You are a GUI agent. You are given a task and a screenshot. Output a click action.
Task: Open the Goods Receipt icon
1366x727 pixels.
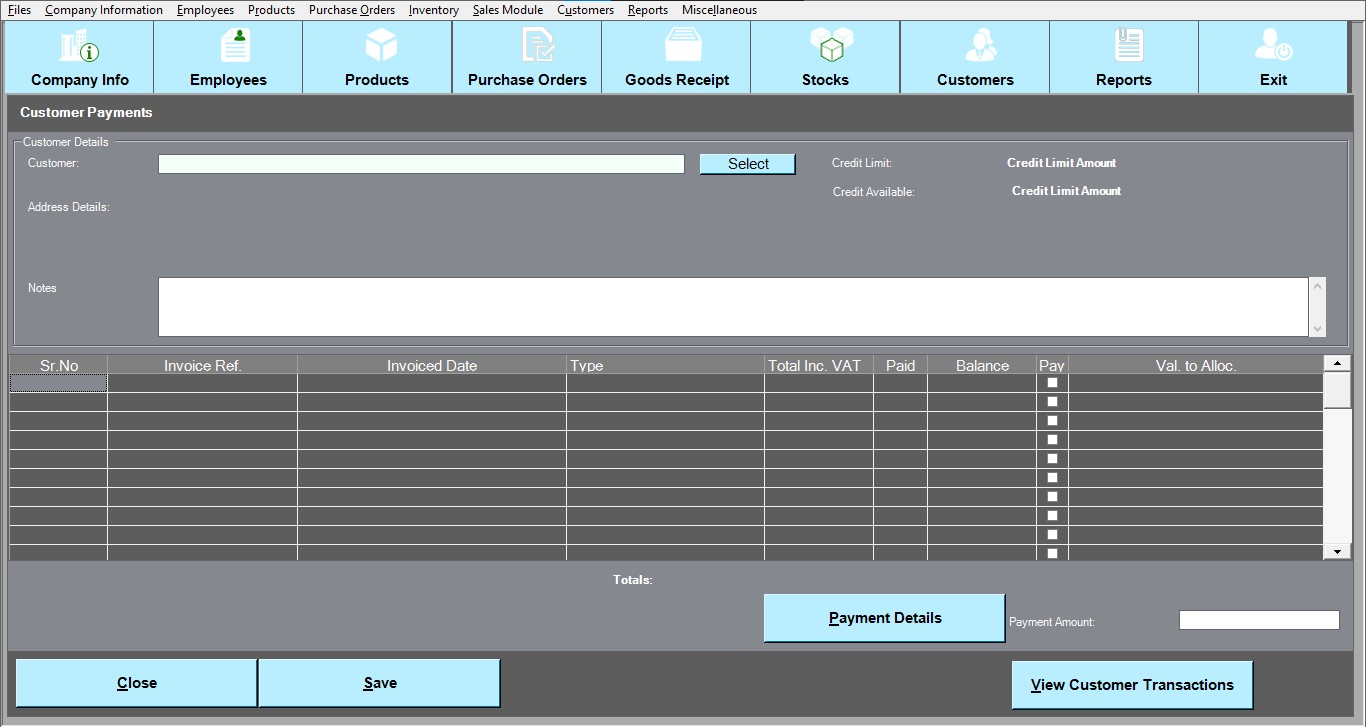(x=684, y=46)
